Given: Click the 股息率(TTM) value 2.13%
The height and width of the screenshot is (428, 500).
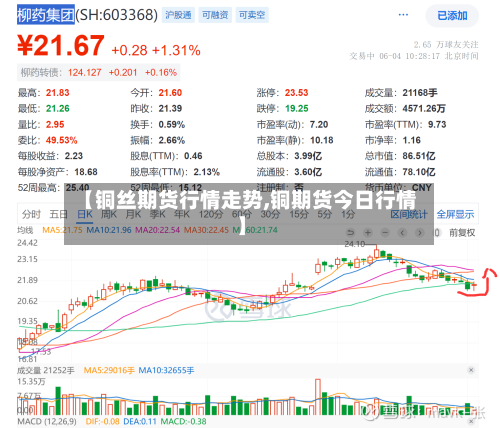Looking at the screenshot, I should pyautogui.click(x=207, y=172).
